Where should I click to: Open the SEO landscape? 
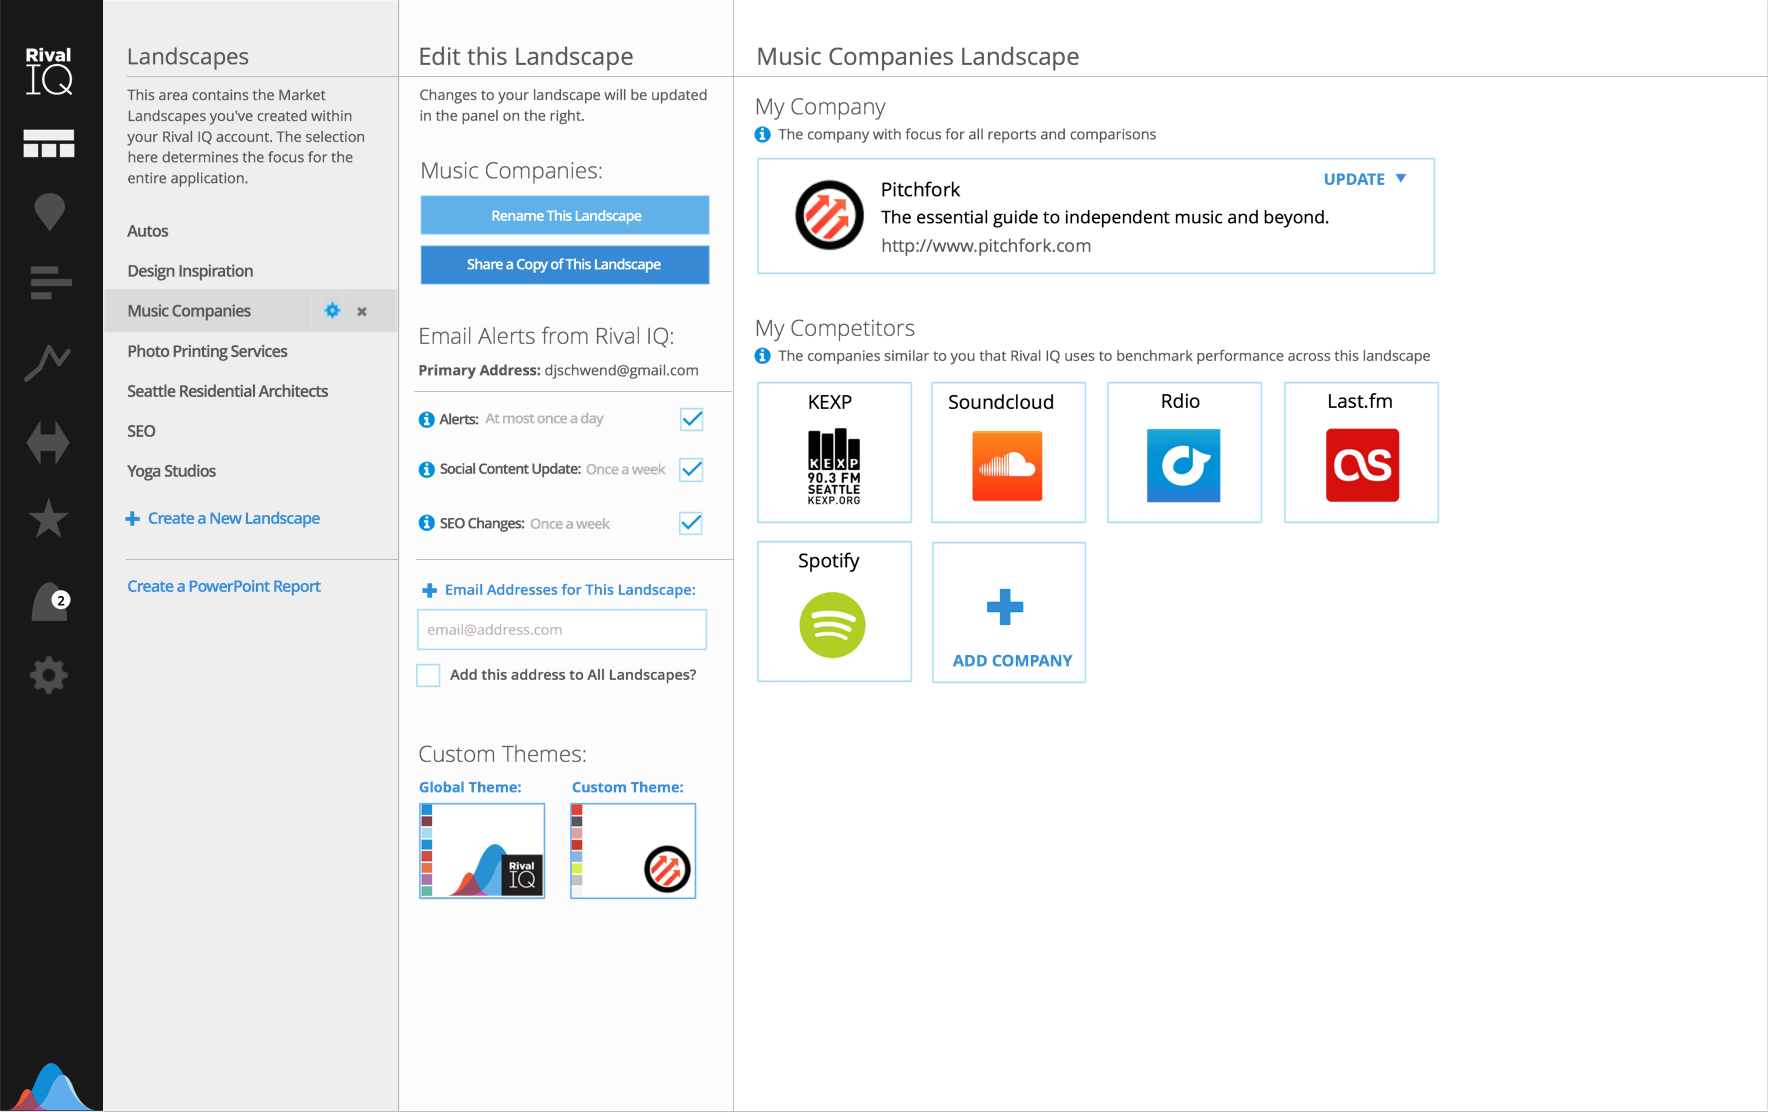[141, 431]
